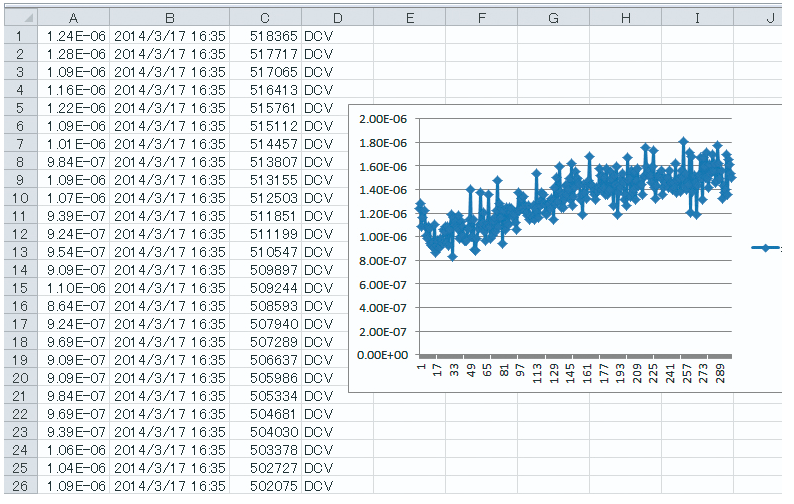Select column D header
This screenshot has height=504, width=794.
point(337,18)
